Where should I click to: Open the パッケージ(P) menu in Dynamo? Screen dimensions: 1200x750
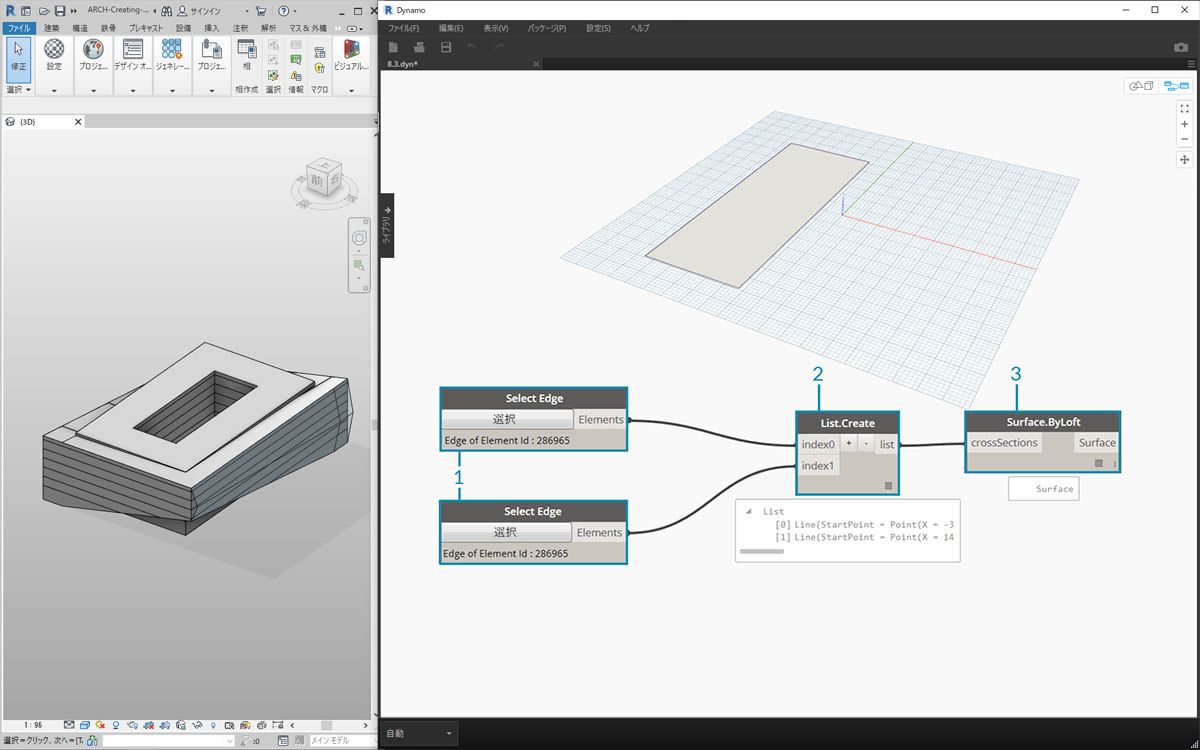click(546, 28)
